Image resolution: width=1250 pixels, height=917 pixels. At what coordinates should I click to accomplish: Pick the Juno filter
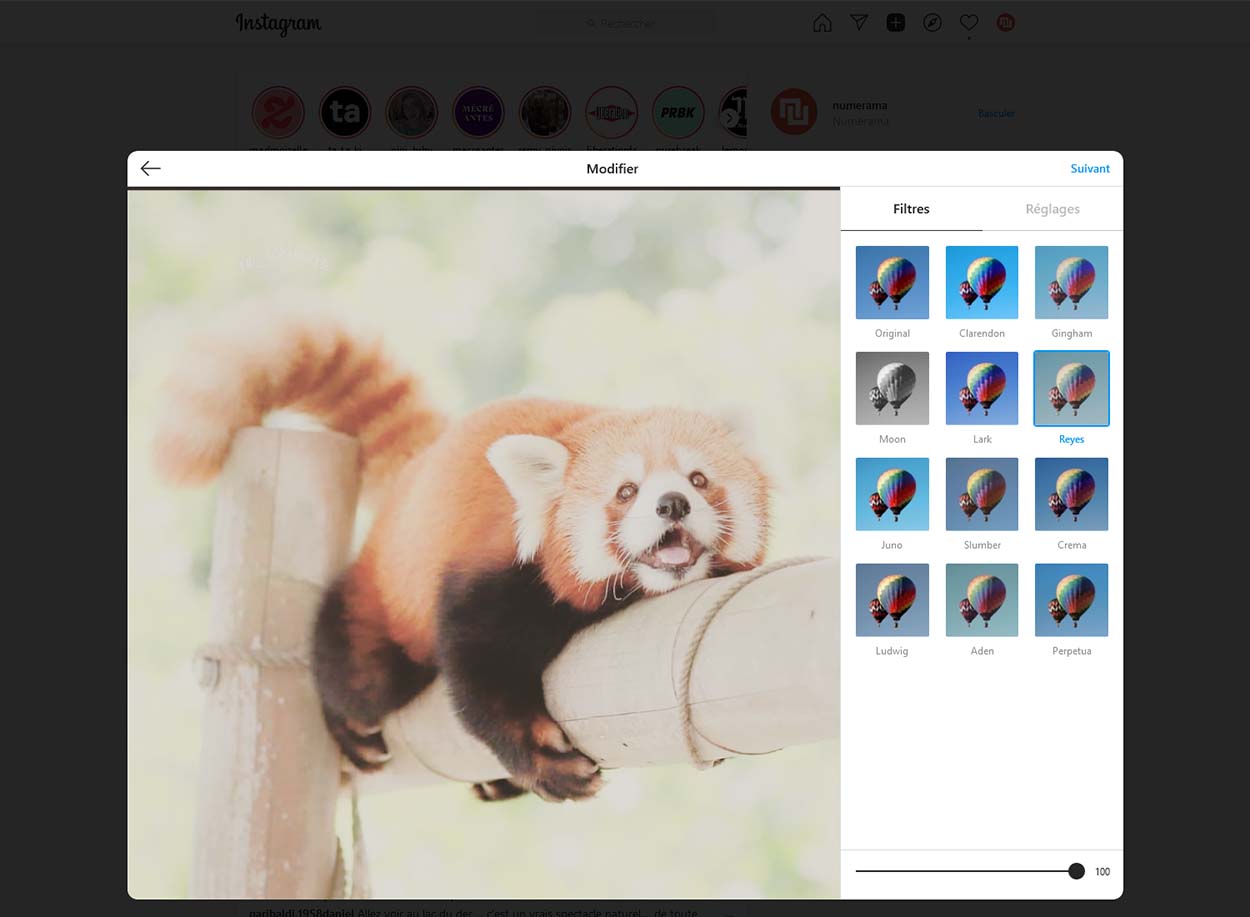point(892,495)
